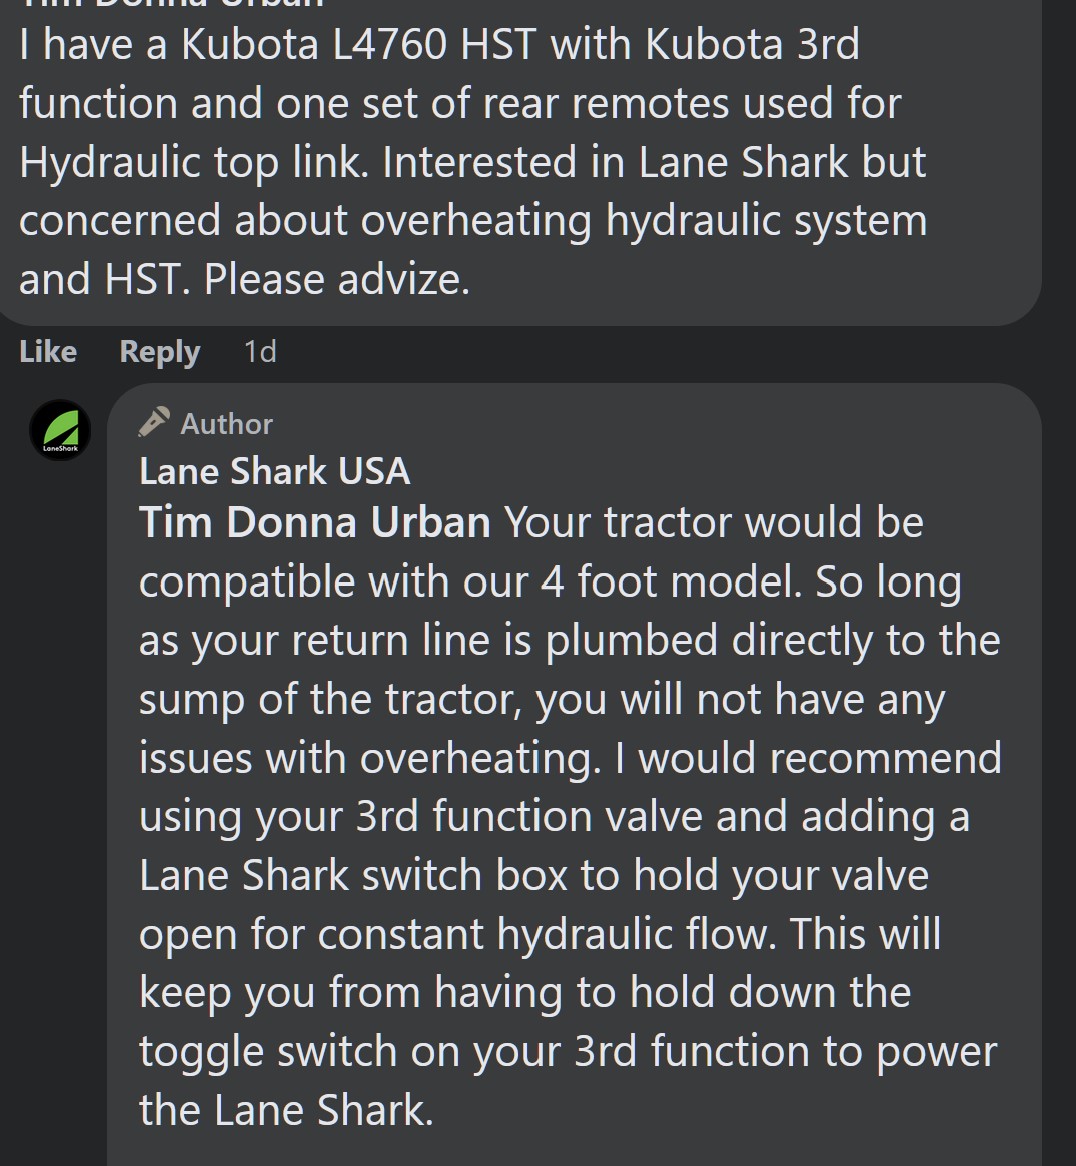Screen dimensions: 1076x1166
Task: Reply to Tim Donna Urban's comment
Action: (160, 352)
